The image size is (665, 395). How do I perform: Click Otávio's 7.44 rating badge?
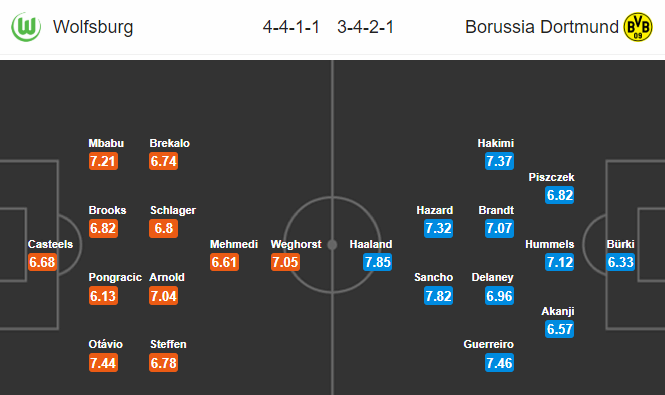click(x=103, y=363)
